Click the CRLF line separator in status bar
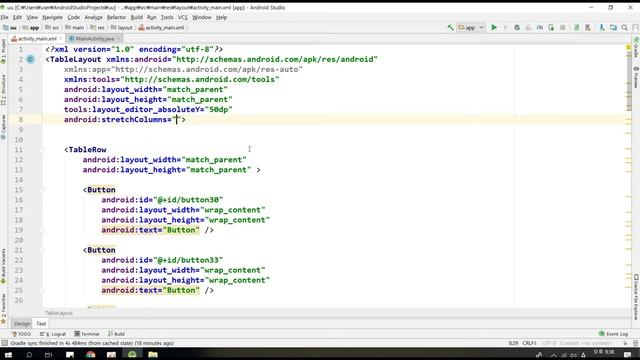 tap(529, 343)
